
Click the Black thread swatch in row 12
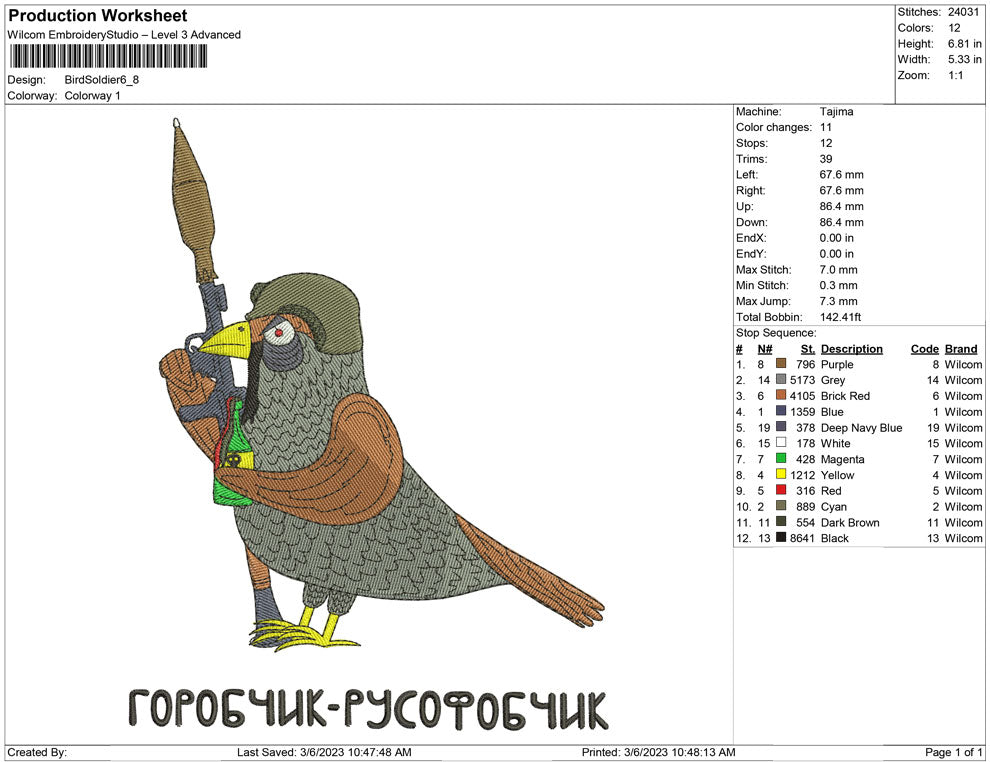(781, 538)
